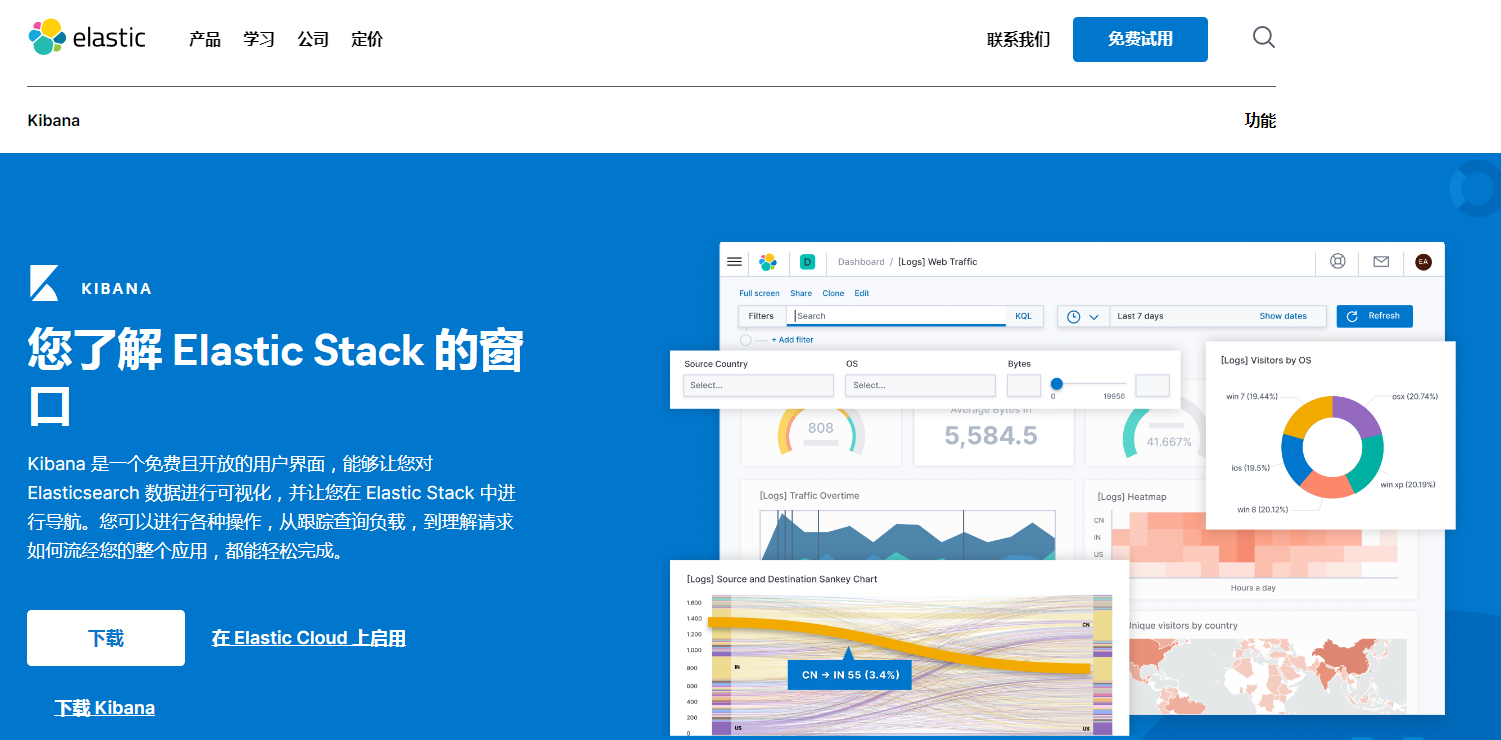Click the Unique visitors by country title
The width and height of the screenshot is (1501, 740).
[x=1182, y=626]
